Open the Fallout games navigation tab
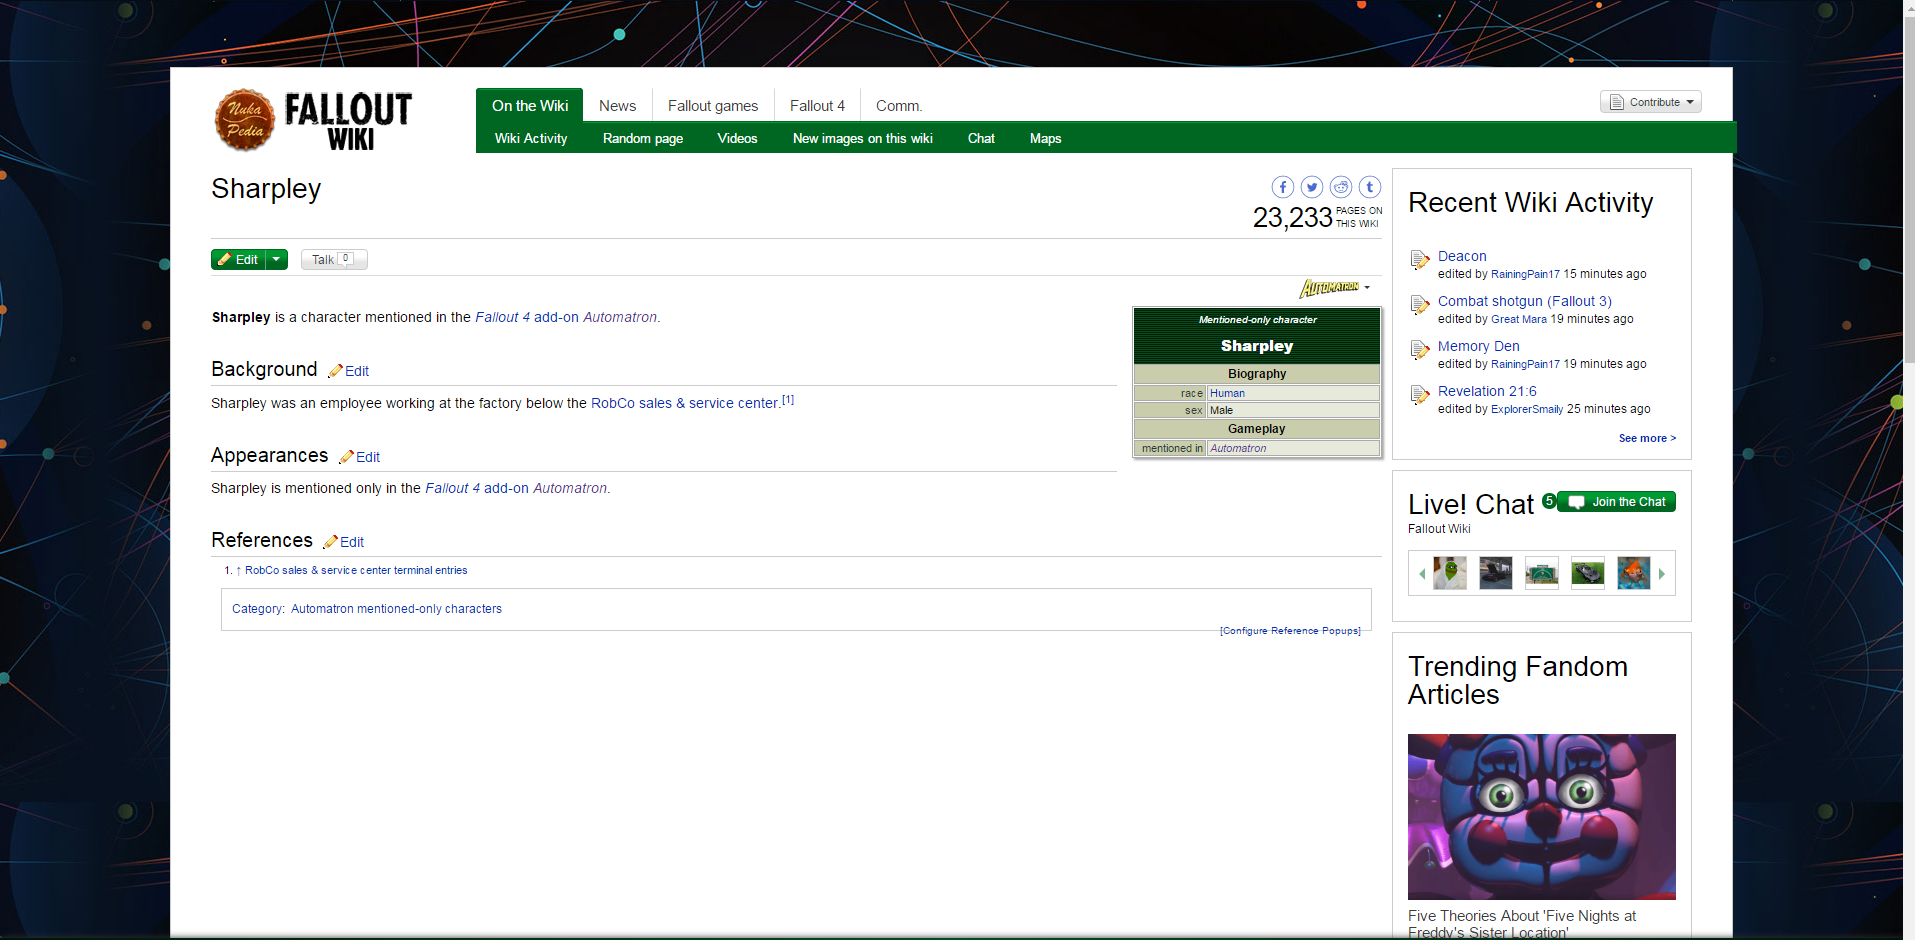Image resolution: width=1915 pixels, height=940 pixels. click(713, 105)
